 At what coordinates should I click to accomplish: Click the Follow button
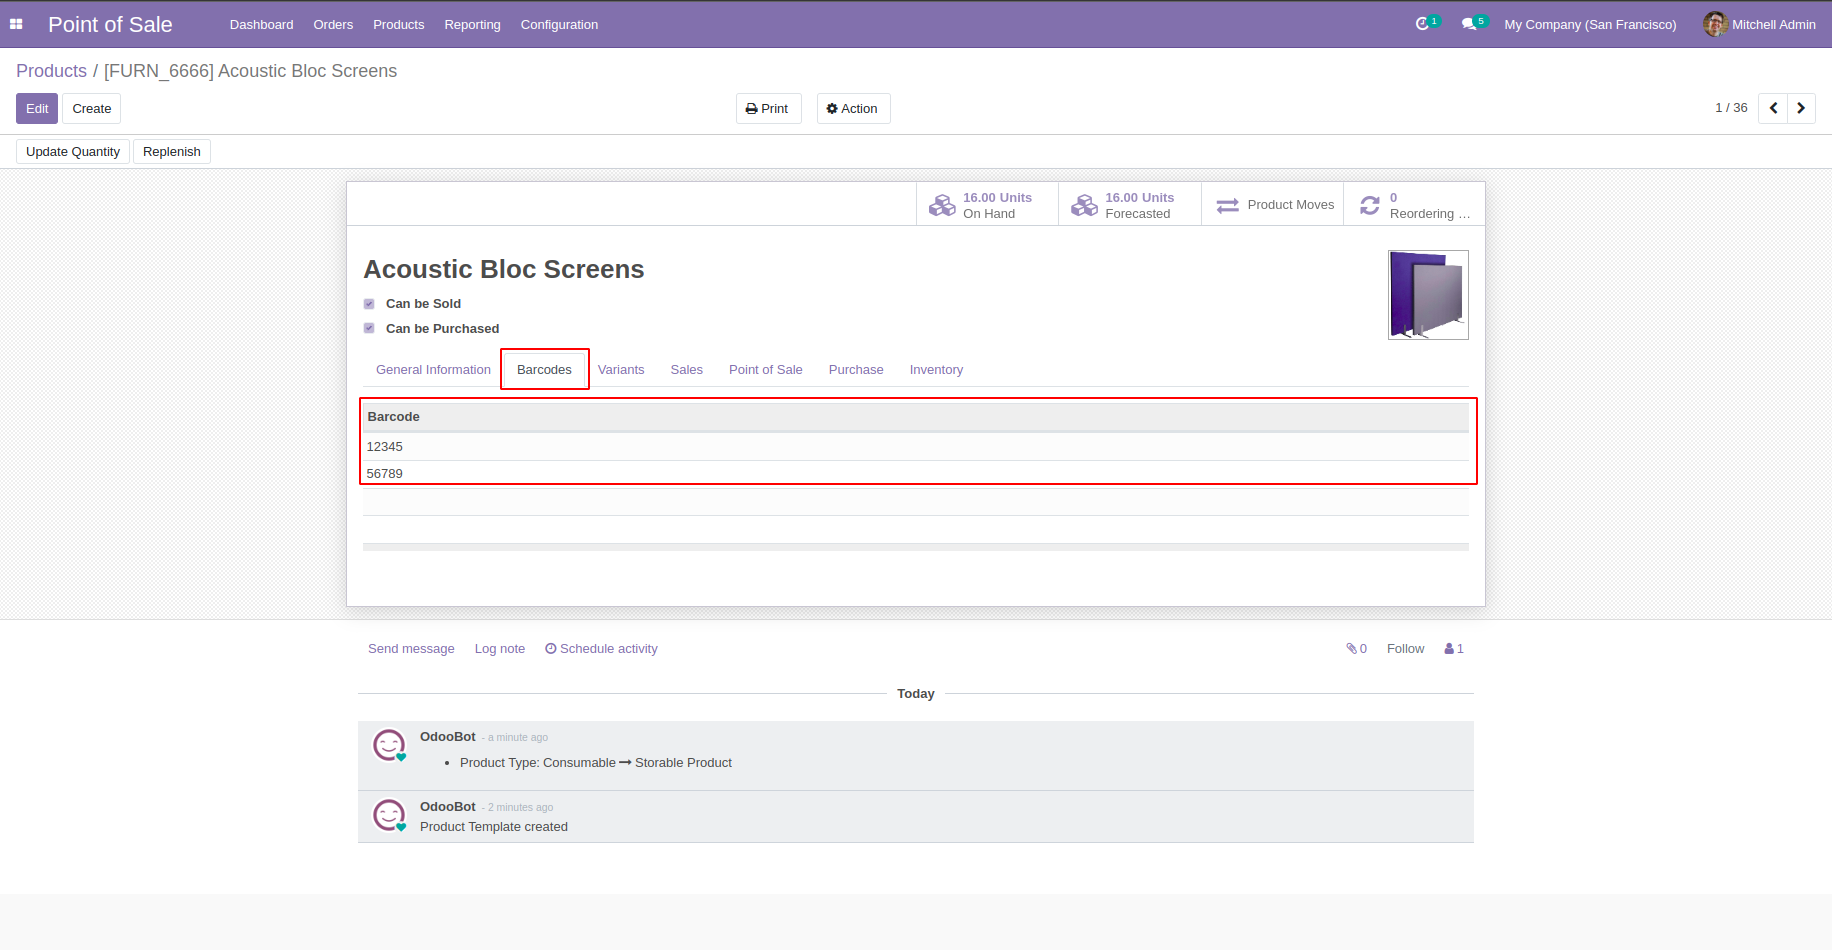(x=1405, y=649)
